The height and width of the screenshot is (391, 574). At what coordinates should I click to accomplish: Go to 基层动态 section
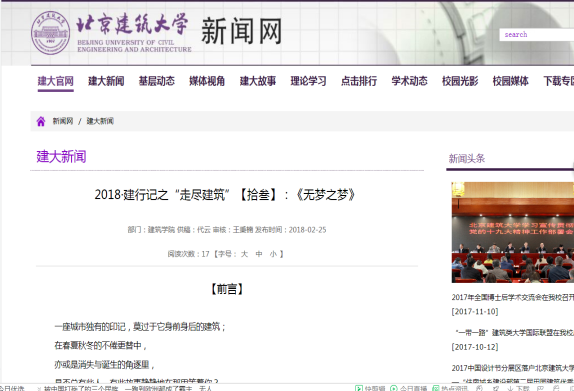point(157,81)
